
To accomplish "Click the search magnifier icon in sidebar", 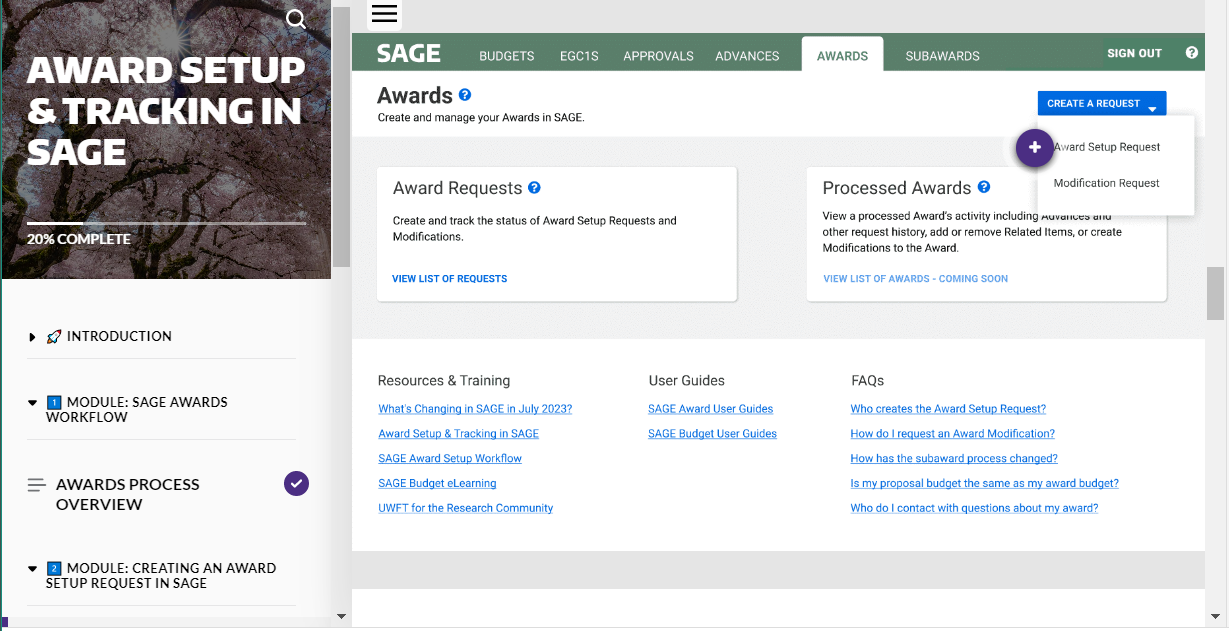I will point(296,19).
